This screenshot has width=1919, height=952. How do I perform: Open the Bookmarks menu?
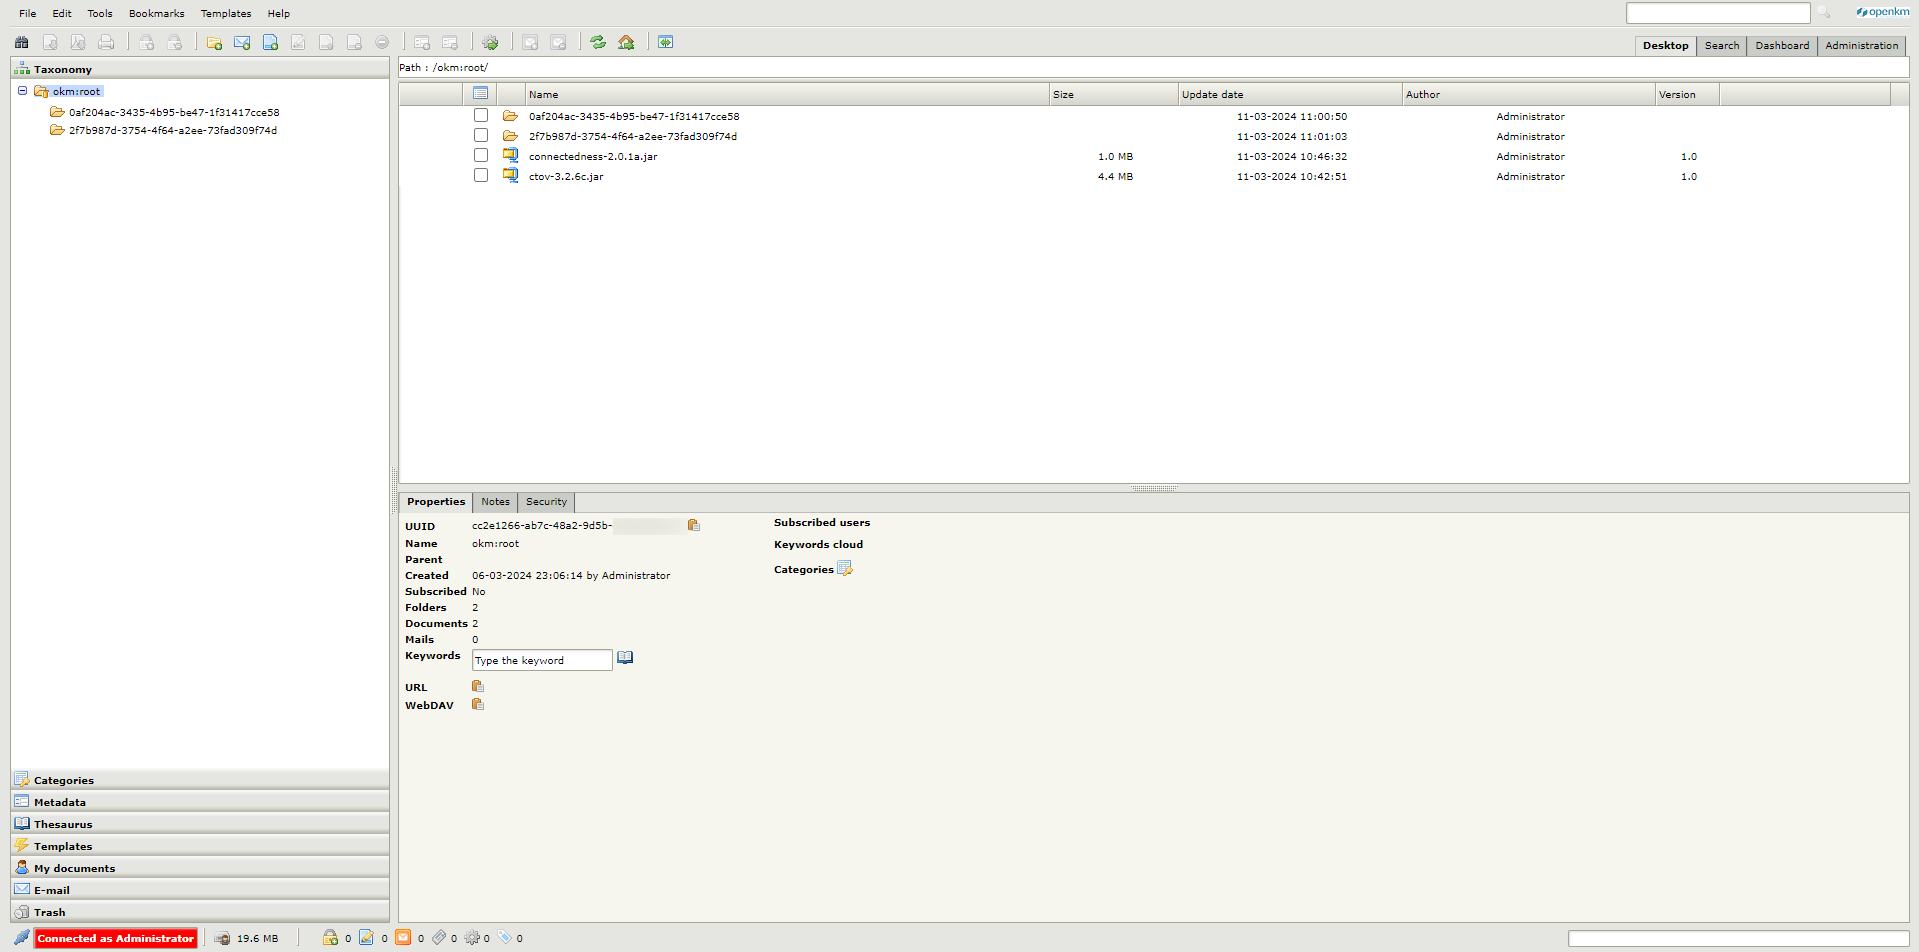(x=156, y=14)
